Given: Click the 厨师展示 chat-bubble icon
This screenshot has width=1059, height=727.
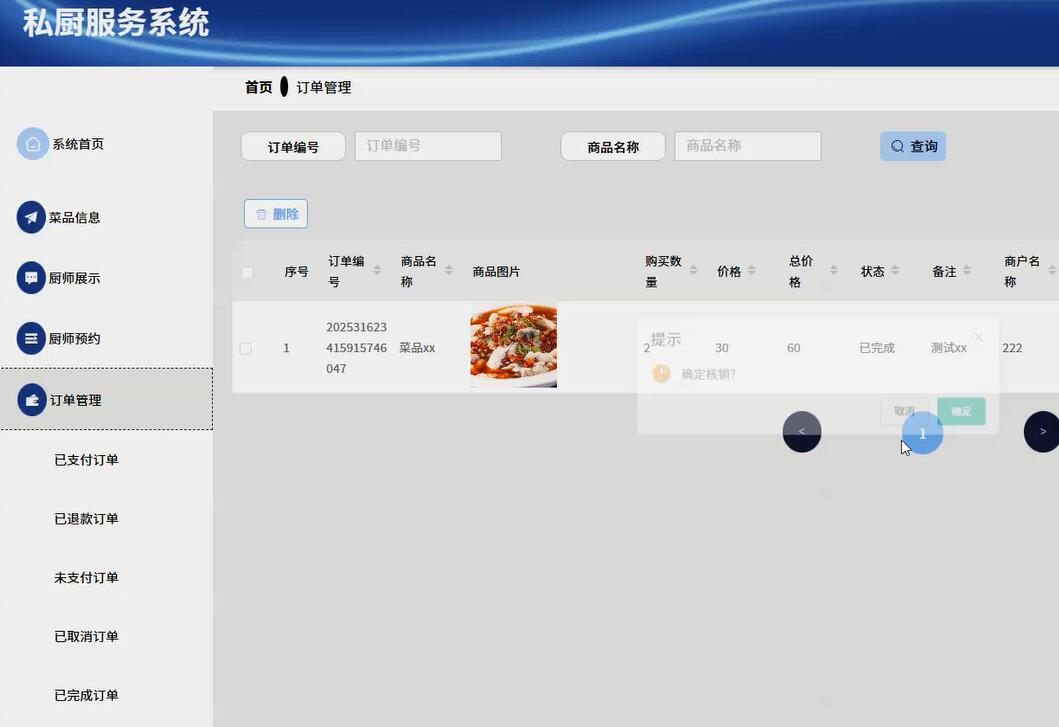Looking at the screenshot, I should 31,278.
